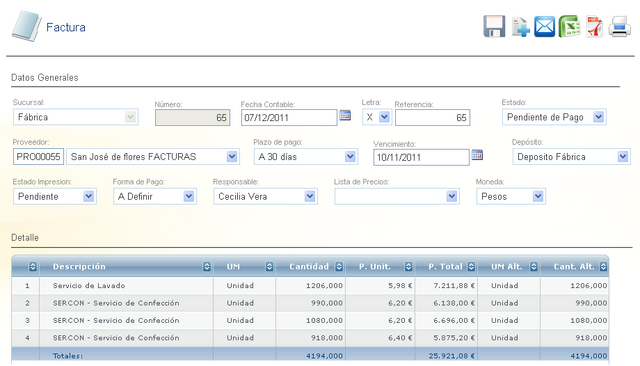Open the Depósito dropdown
Viewport: 640px width, 366px height.
pyautogui.click(x=571, y=157)
